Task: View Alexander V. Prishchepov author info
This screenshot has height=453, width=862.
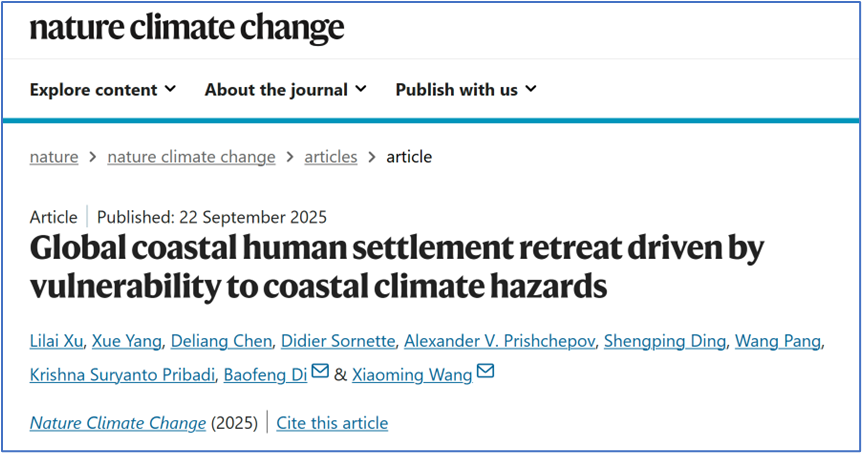Action: pyautogui.click(x=500, y=342)
